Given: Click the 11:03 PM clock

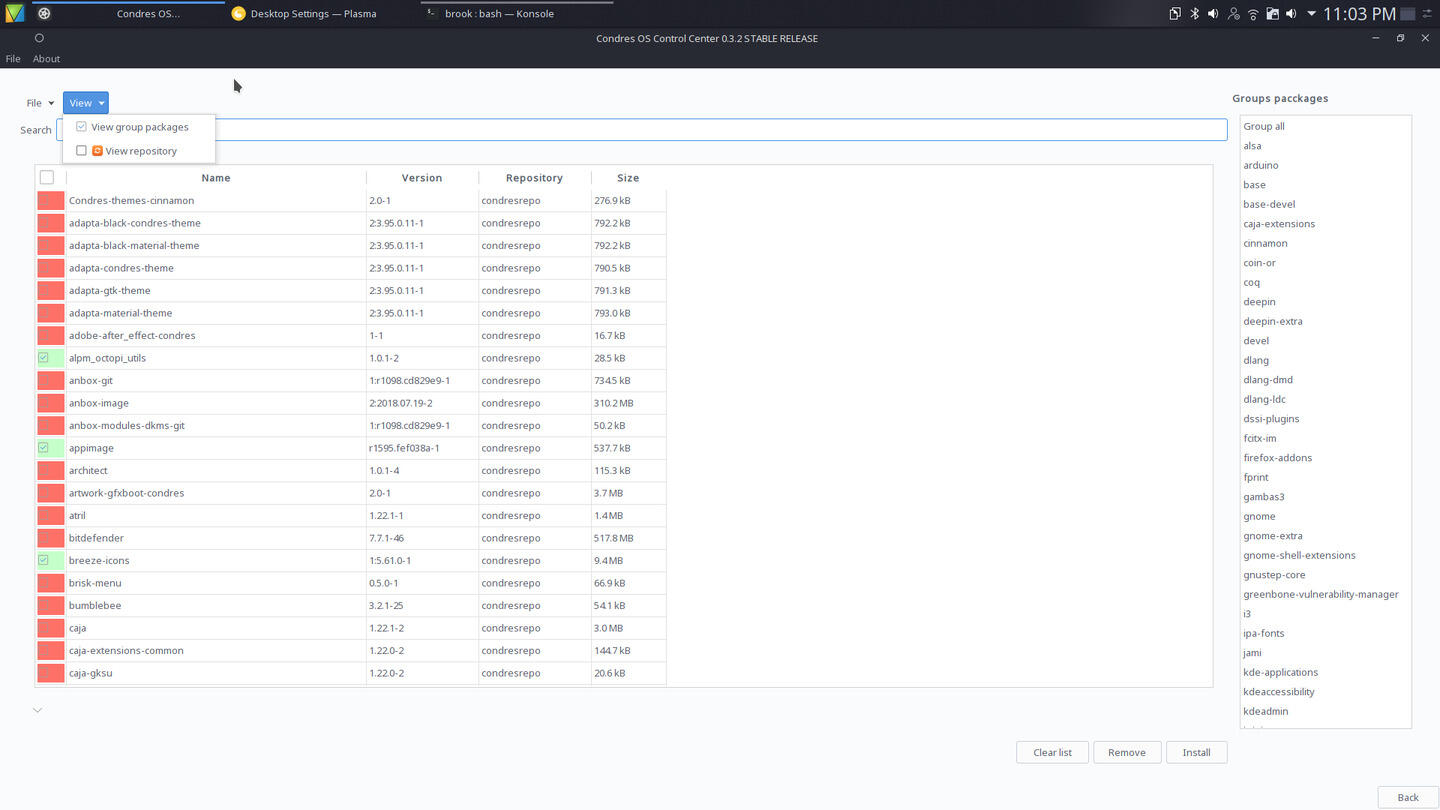Looking at the screenshot, I should [x=1359, y=14].
